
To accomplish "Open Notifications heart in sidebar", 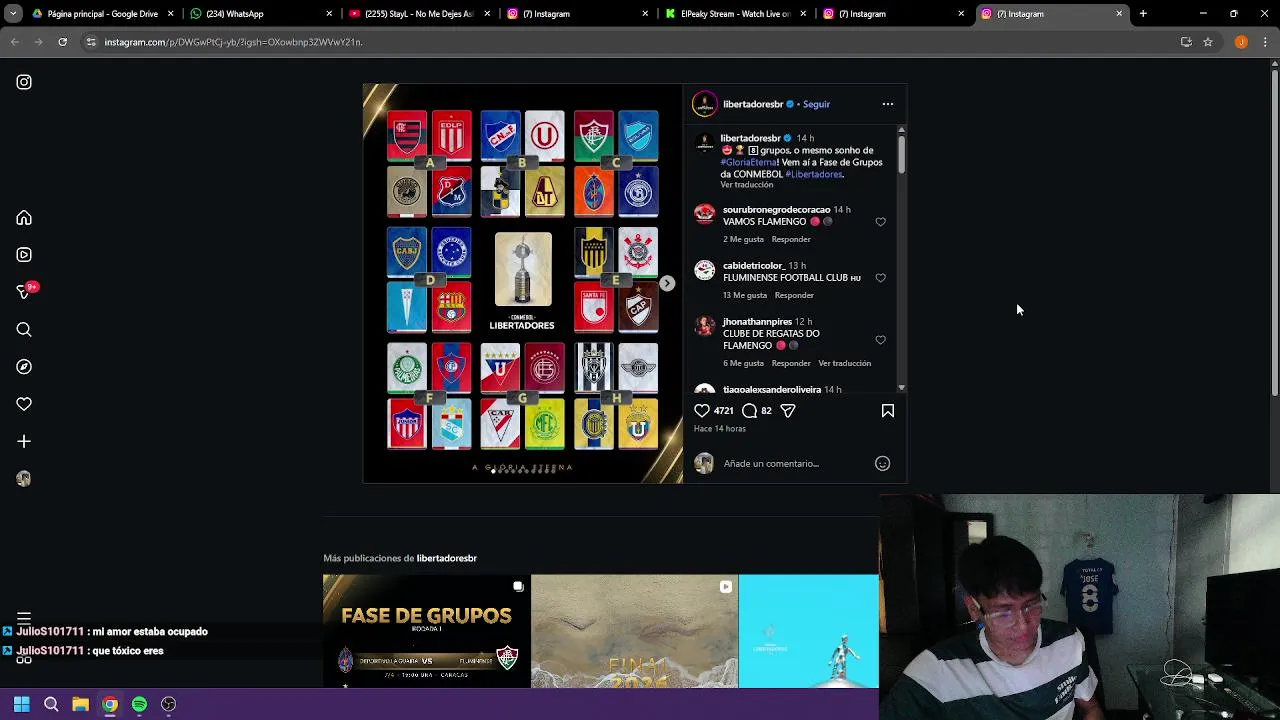I will 24,404.
